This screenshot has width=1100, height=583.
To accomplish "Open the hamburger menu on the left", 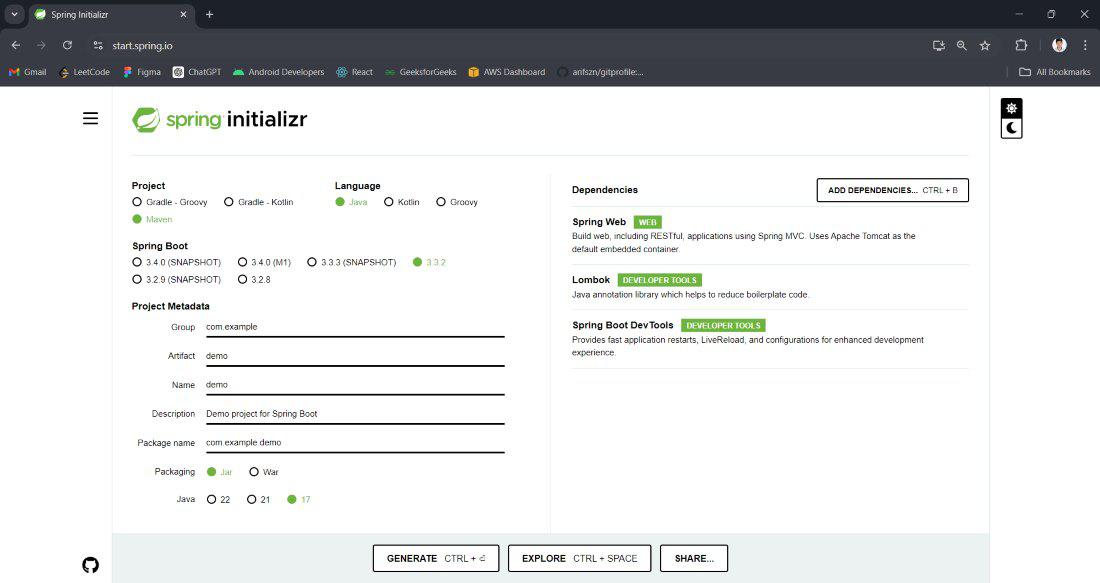I will click(x=90, y=119).
